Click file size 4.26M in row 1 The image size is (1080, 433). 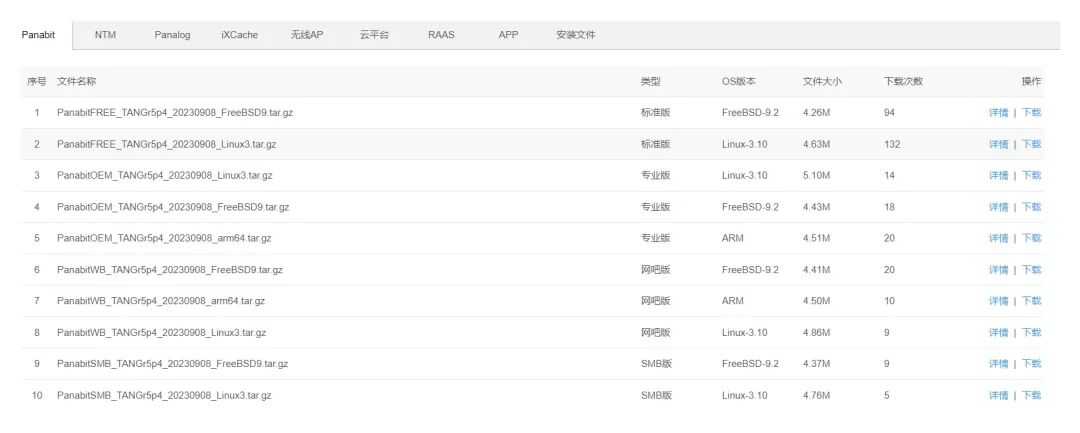click(x=816, y=113)
